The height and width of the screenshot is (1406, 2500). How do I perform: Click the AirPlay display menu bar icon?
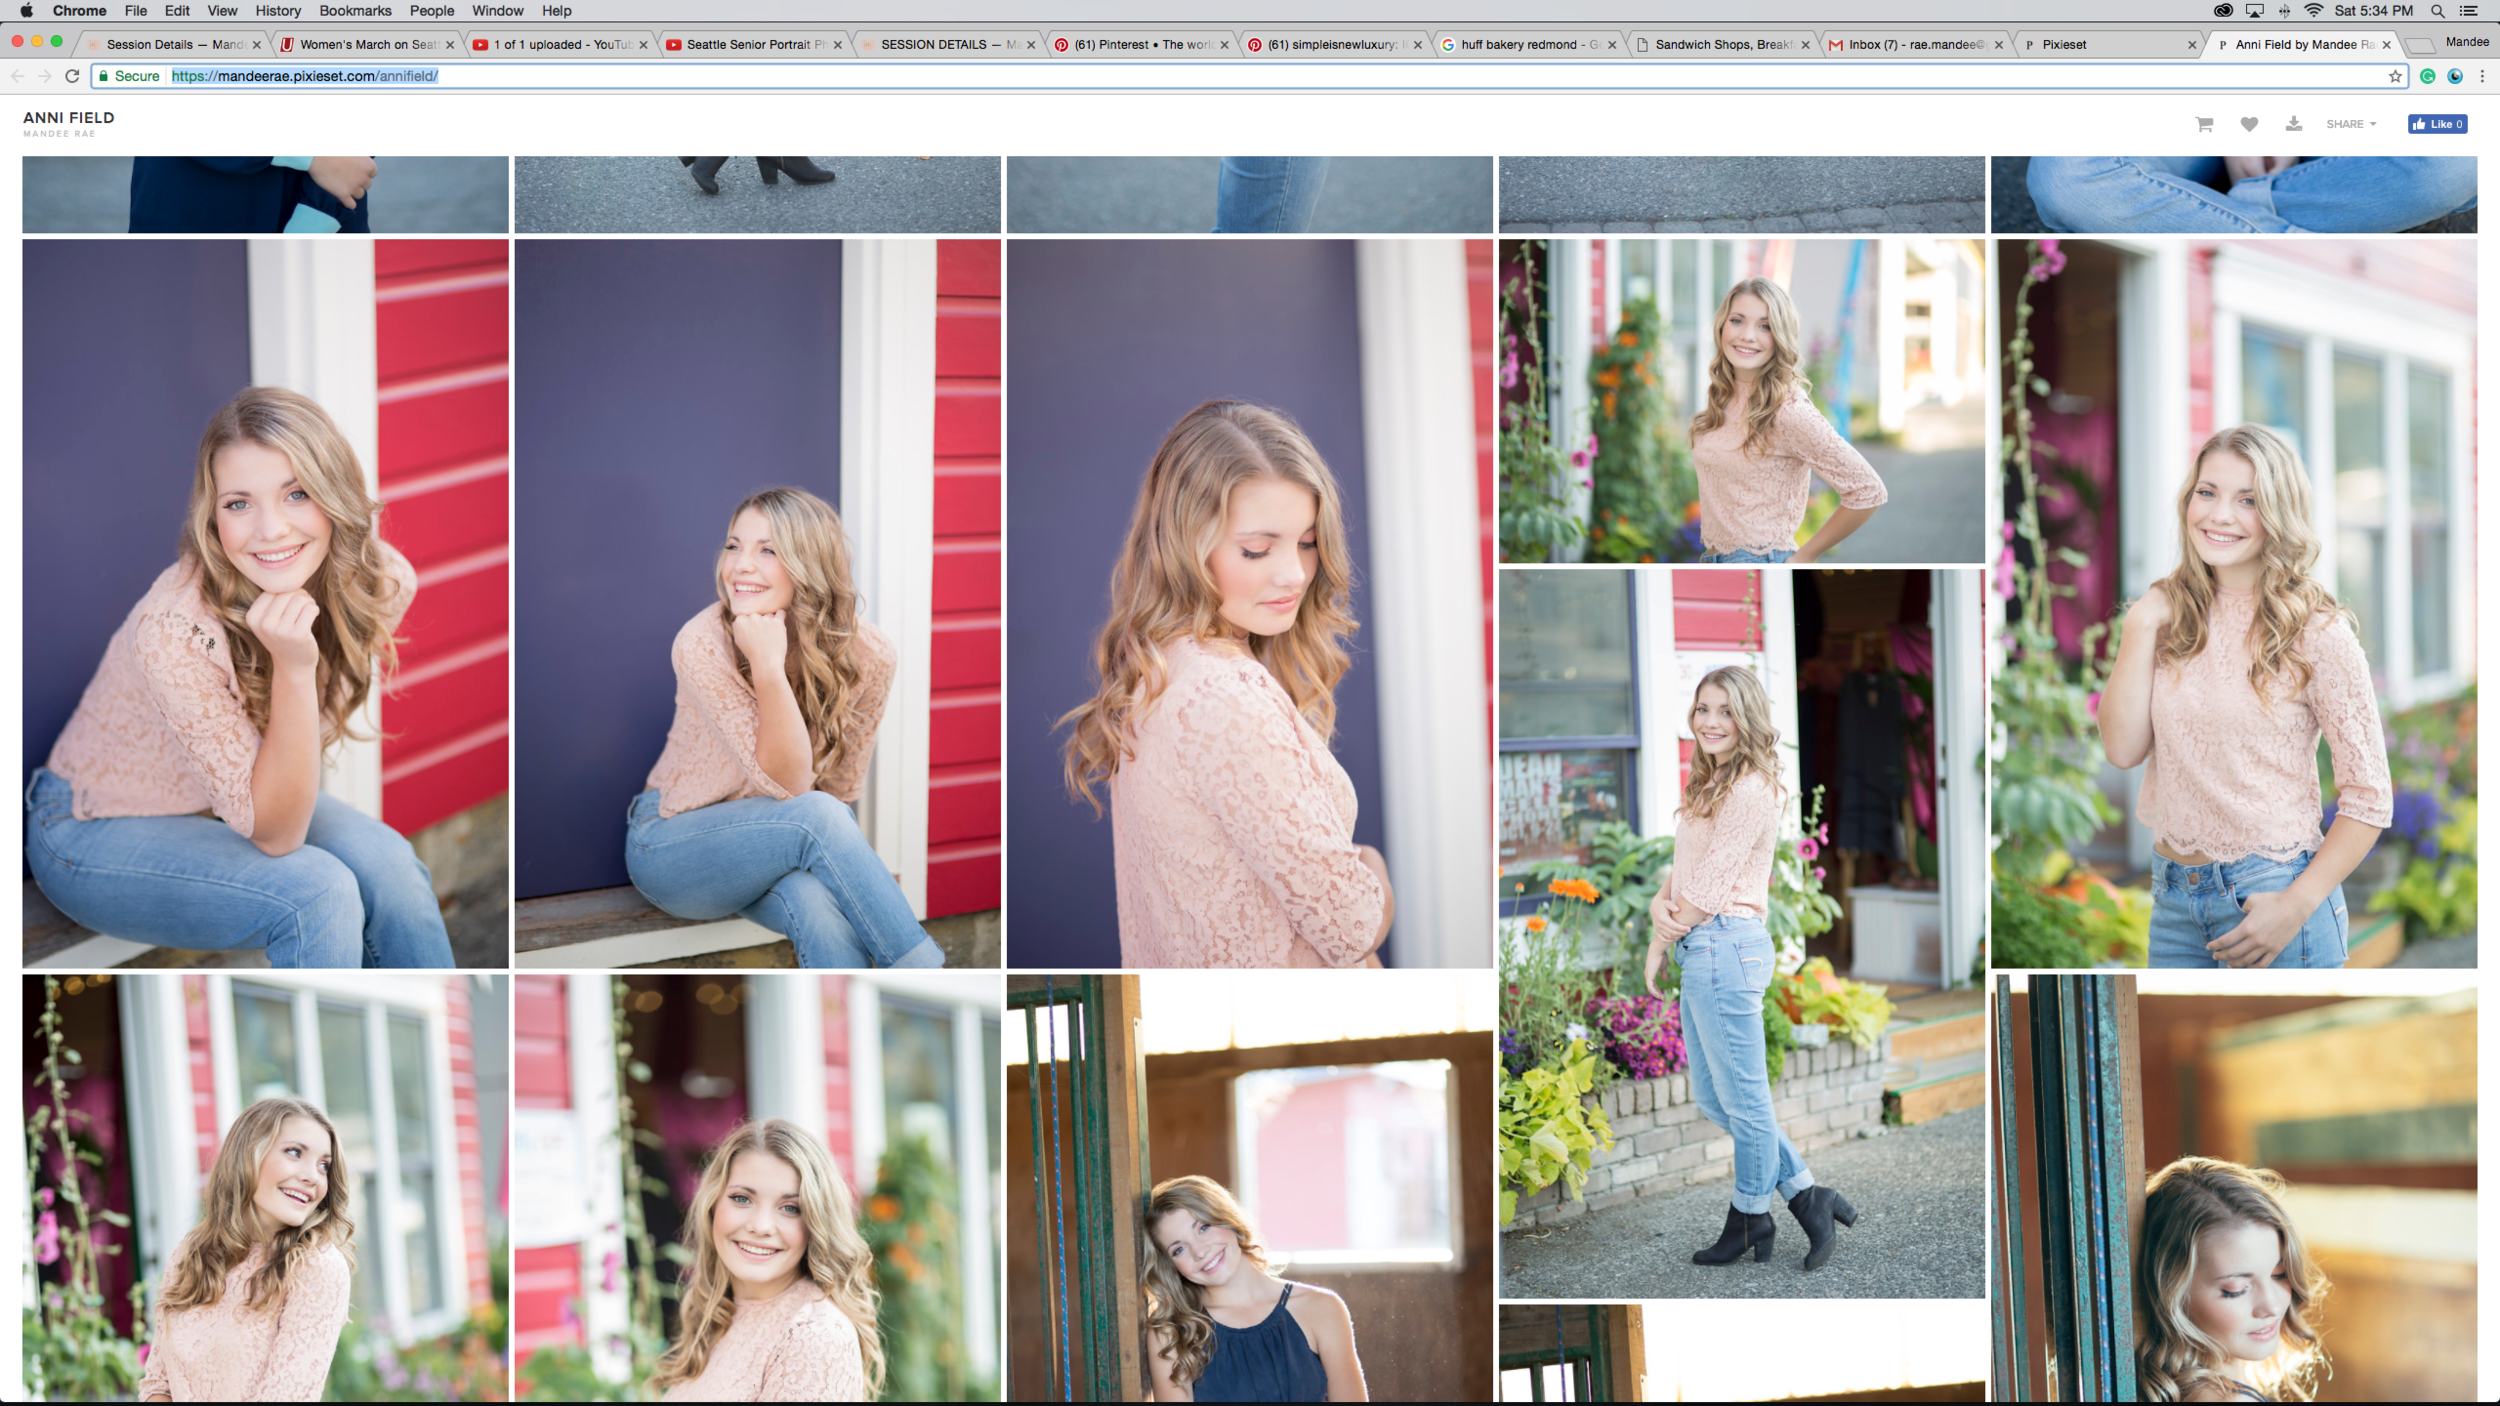(x=2254, y=11)
